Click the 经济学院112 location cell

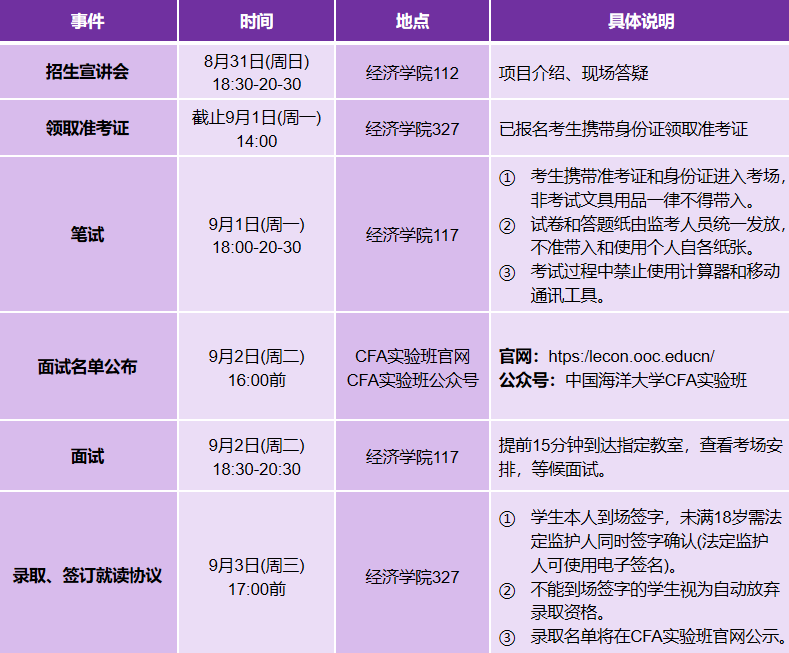tap(412, 73)
